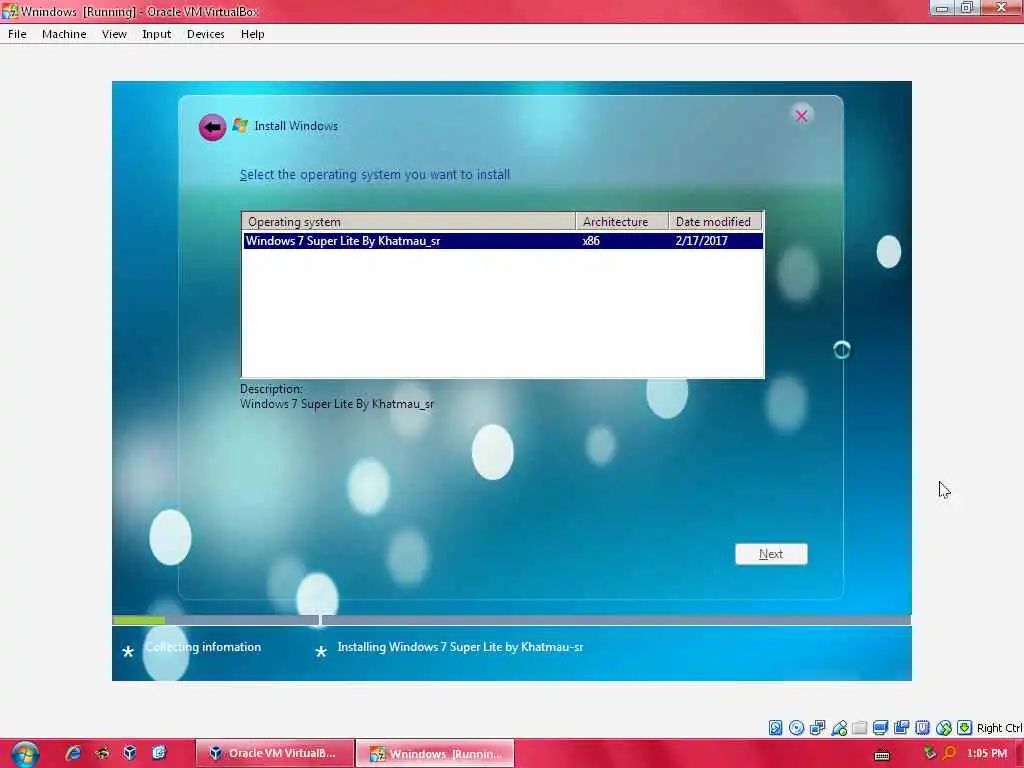
Task: Click the Right Ctrl host key label
Action: coord(999,728)
